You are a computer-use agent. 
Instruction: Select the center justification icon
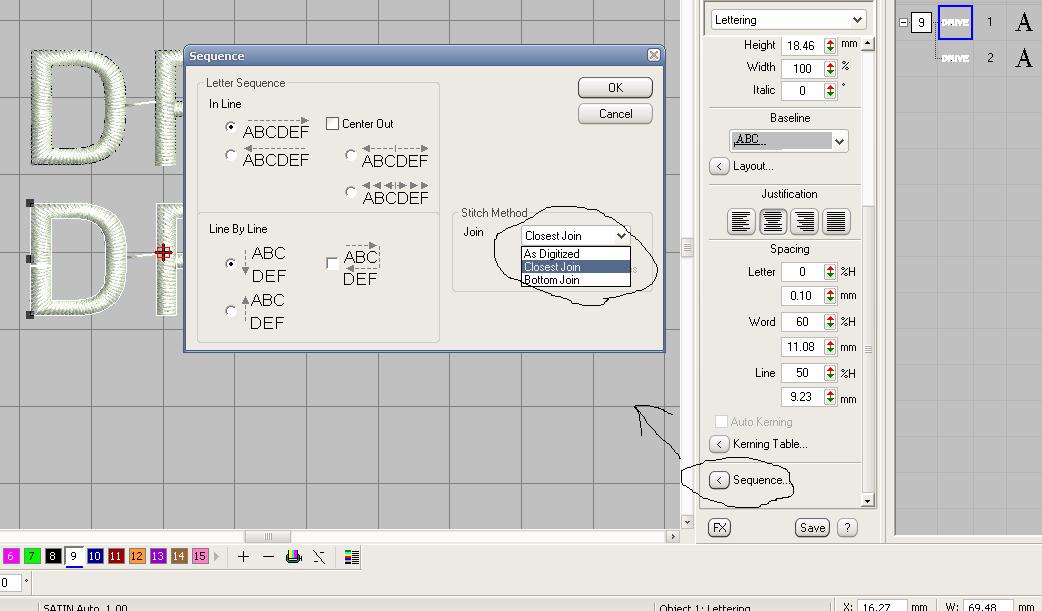point(772,221)
